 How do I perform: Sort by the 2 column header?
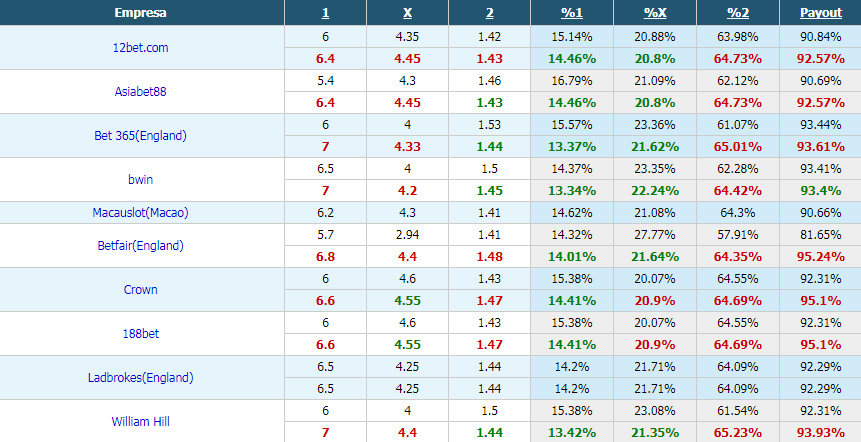click(489, 13)
